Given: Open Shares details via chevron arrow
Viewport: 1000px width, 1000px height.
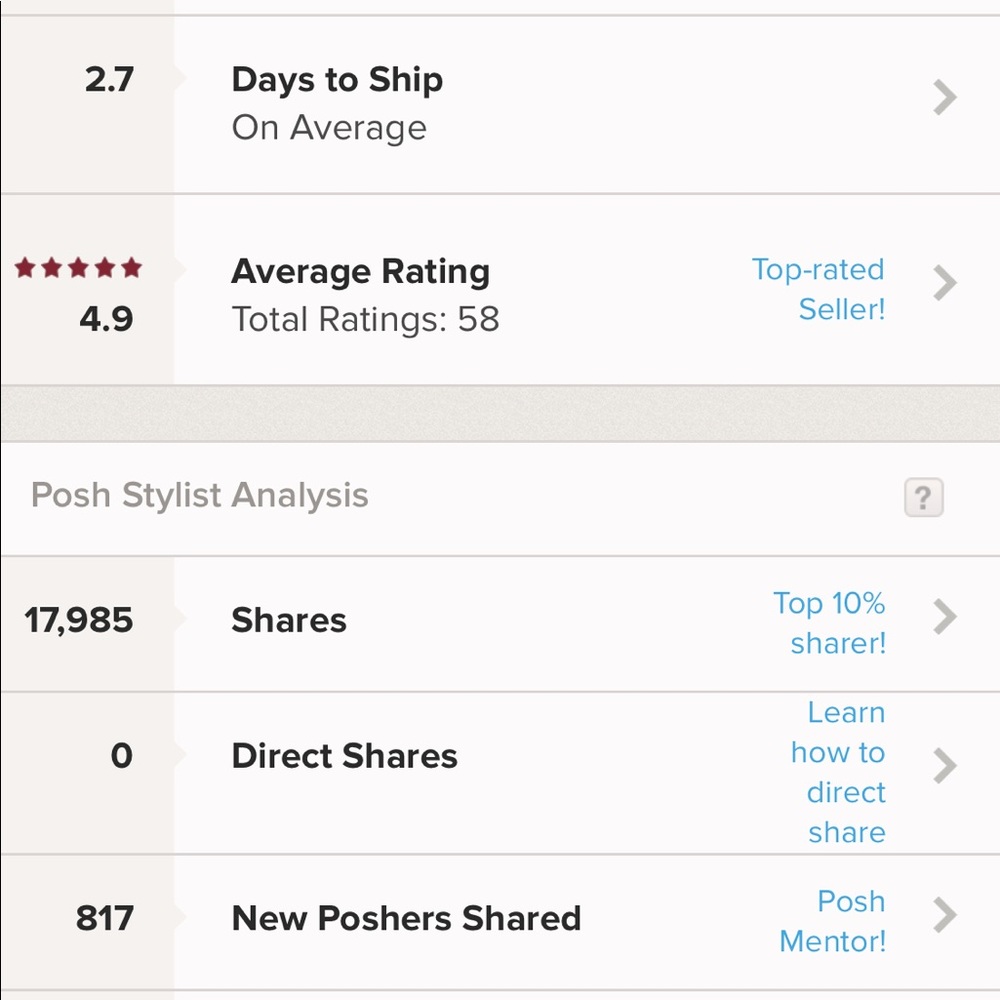Looking at the screenshot, I should pos(945,617).
